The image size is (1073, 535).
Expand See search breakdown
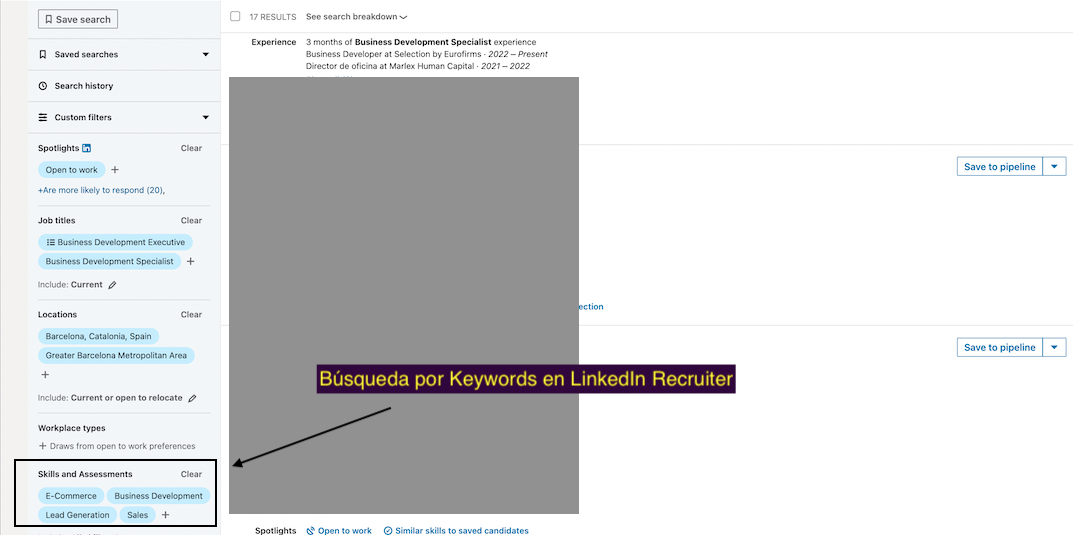pyautogui.click(x=356, y=16)
